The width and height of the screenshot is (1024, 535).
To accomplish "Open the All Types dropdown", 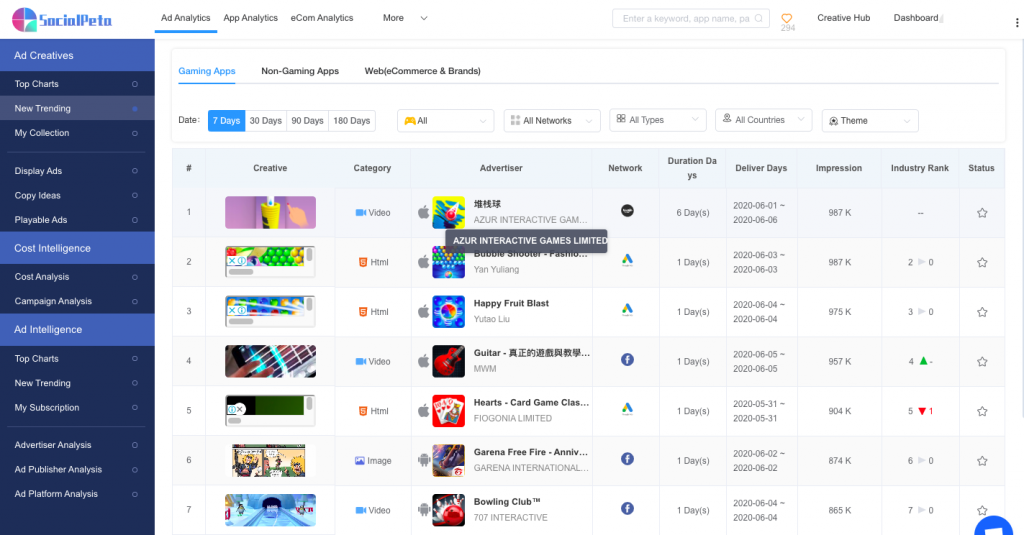I will tap(658, 120).
